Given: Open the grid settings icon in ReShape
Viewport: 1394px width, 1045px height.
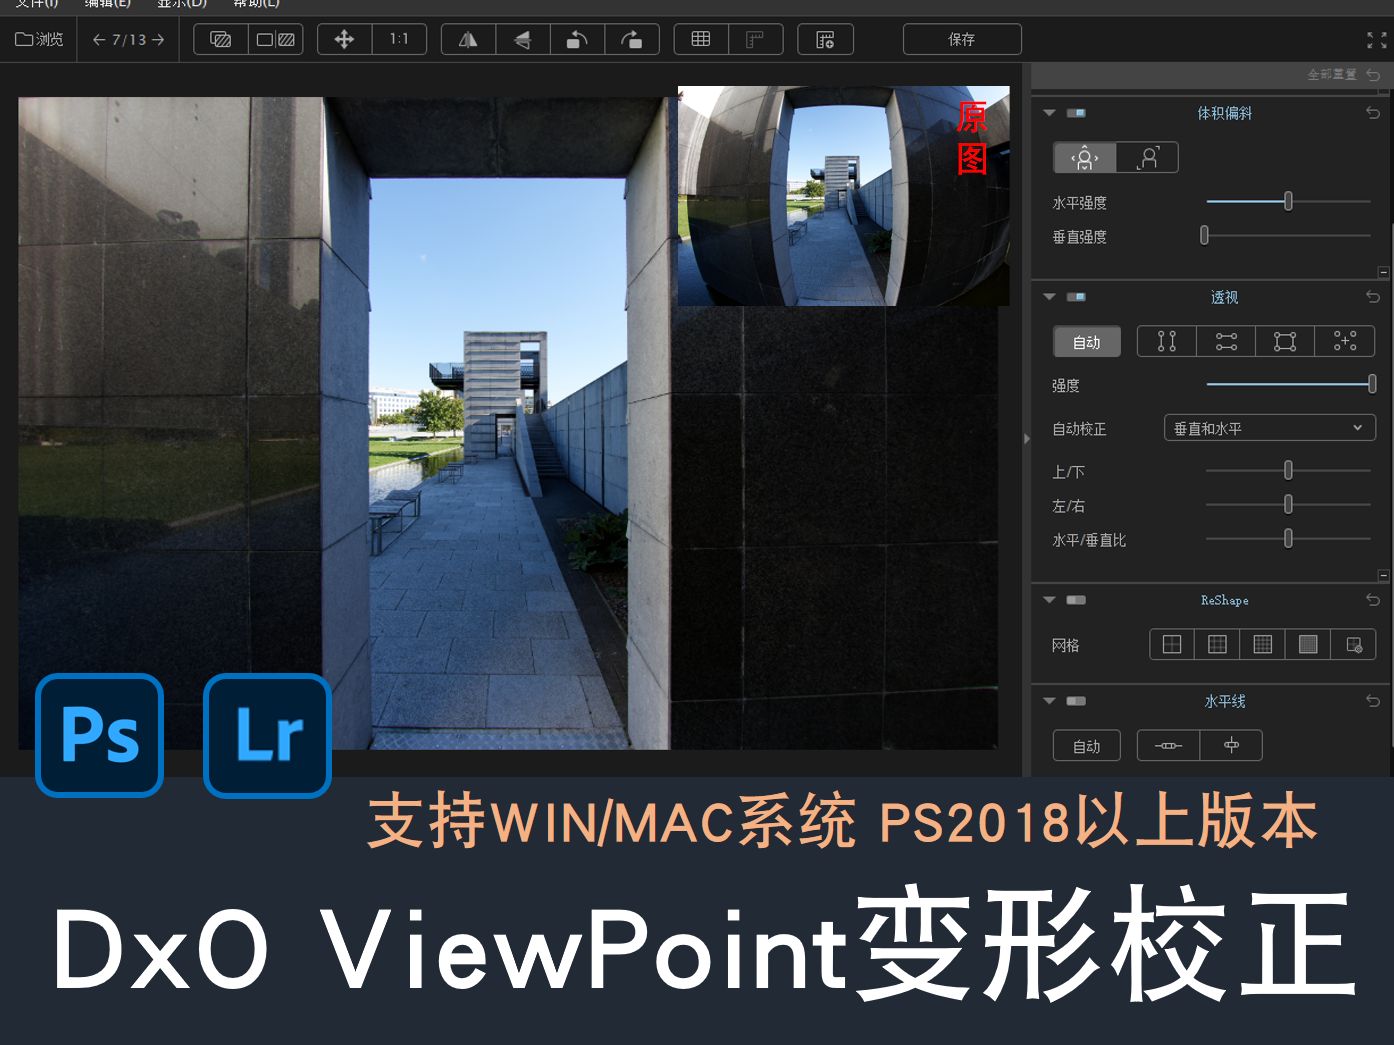Looking at the screenshot, I should [1355, 644].
